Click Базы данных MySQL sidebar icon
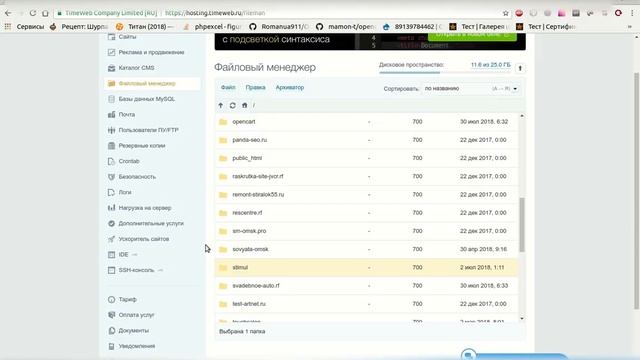 [x=111, y=99]
